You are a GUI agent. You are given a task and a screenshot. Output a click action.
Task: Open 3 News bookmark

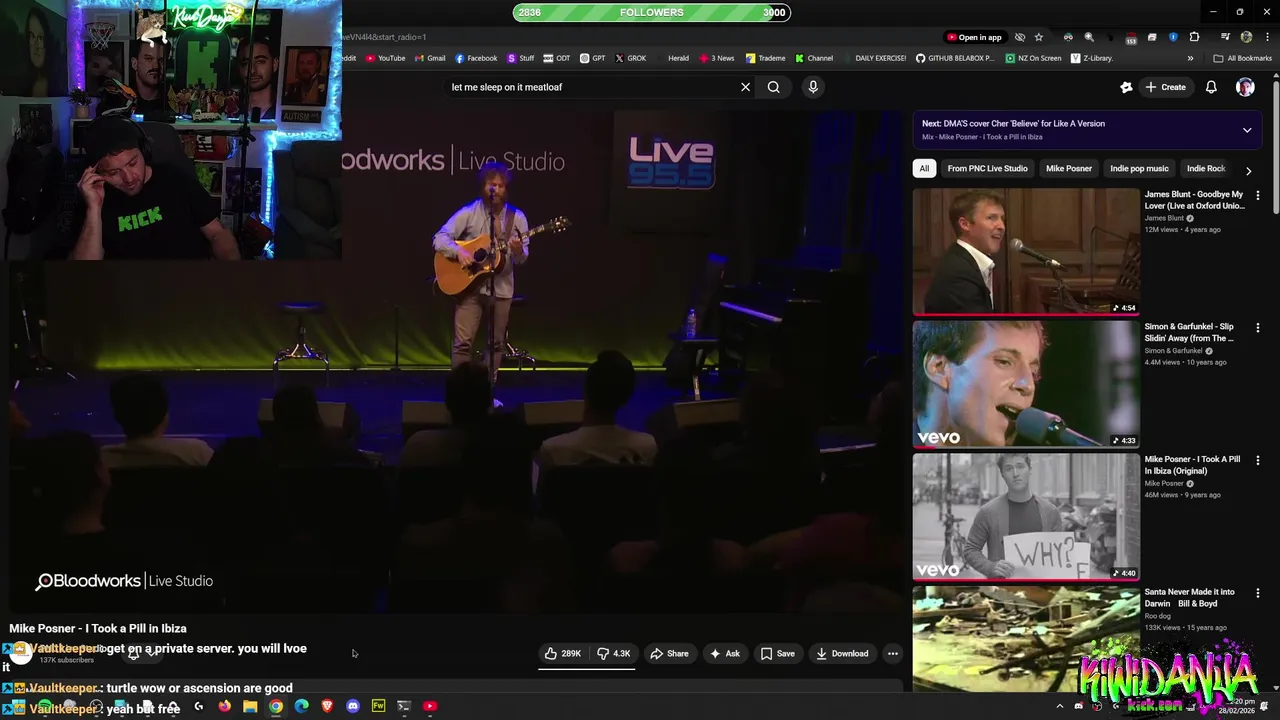coord(716,58)
